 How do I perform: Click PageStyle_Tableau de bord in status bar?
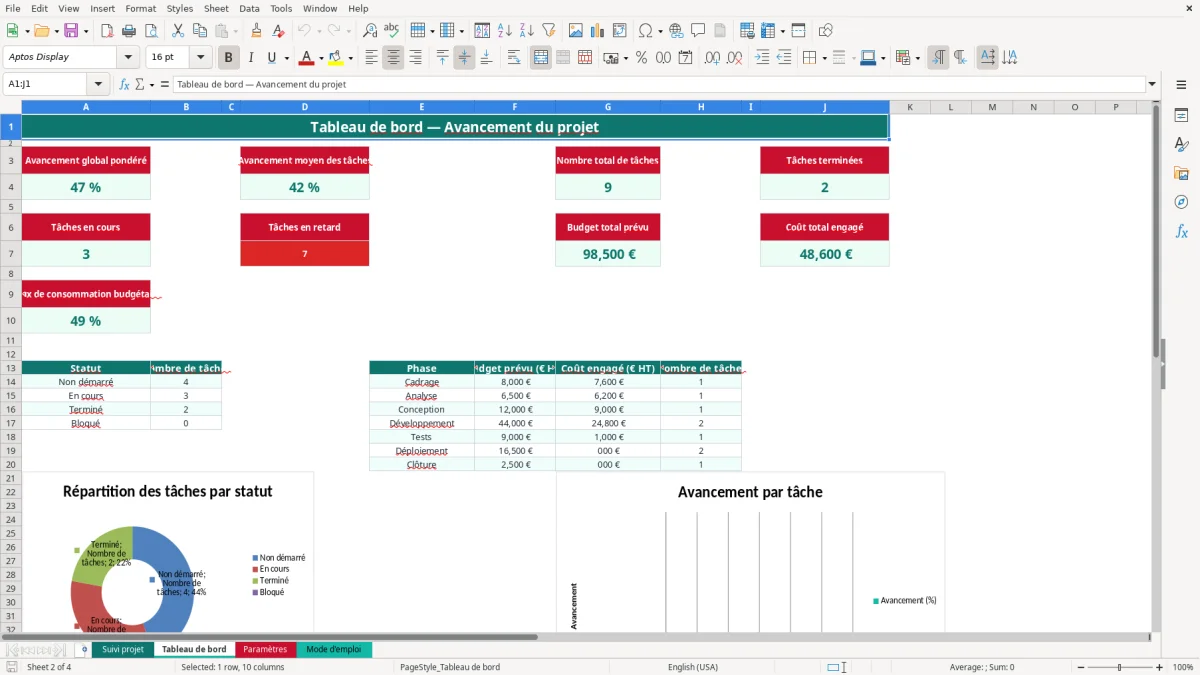450,667
